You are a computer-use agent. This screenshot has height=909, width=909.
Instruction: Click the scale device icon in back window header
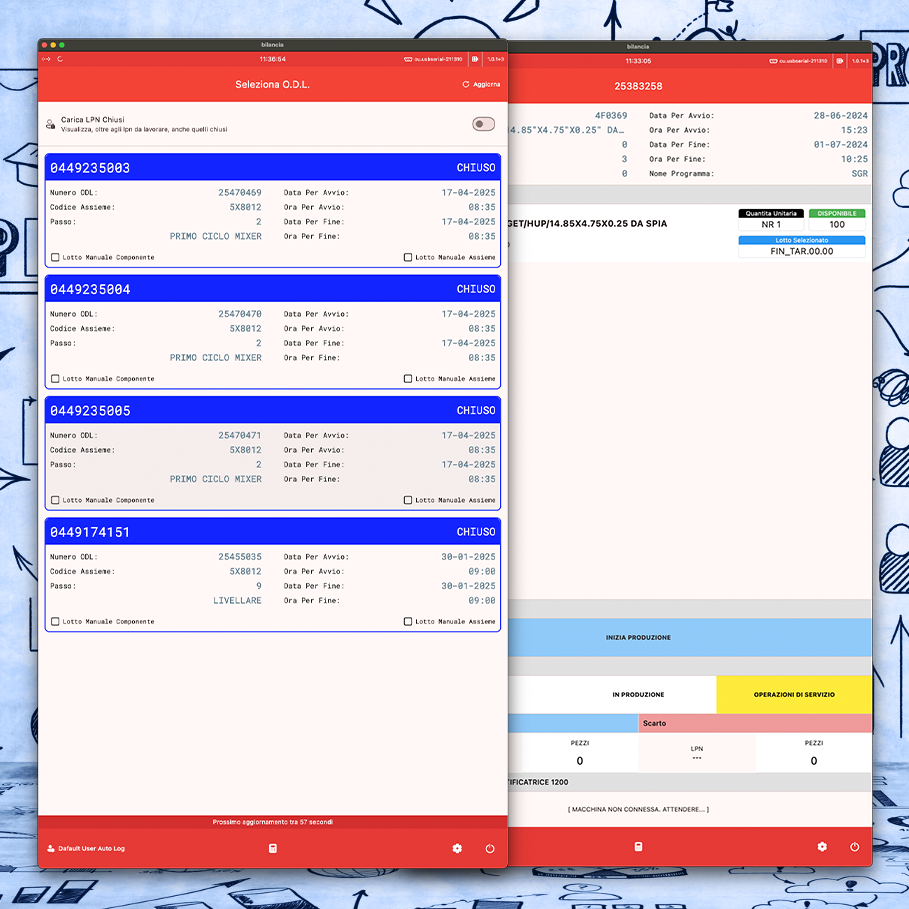(x=839, y=61)
